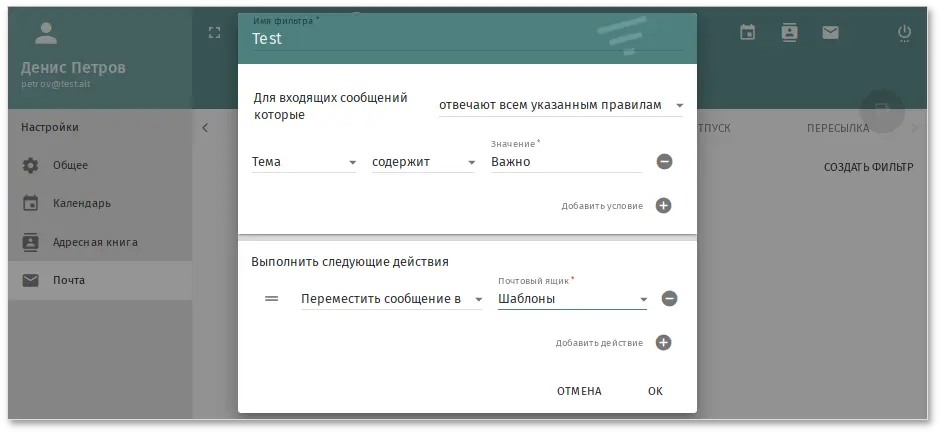Open the mail envelope icon in top bar

click(831, 32)
